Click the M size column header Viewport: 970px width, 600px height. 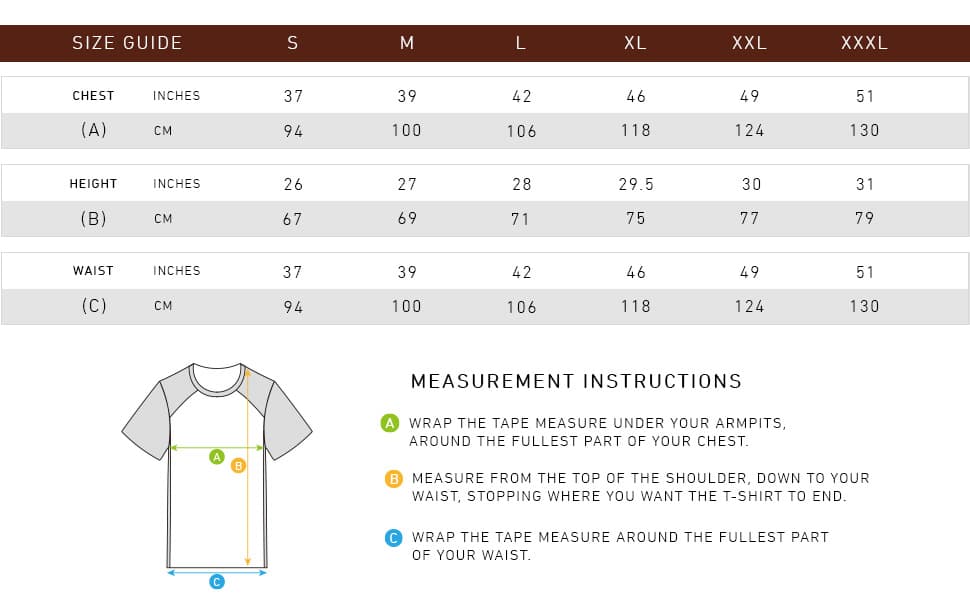[x=407, y=43]
